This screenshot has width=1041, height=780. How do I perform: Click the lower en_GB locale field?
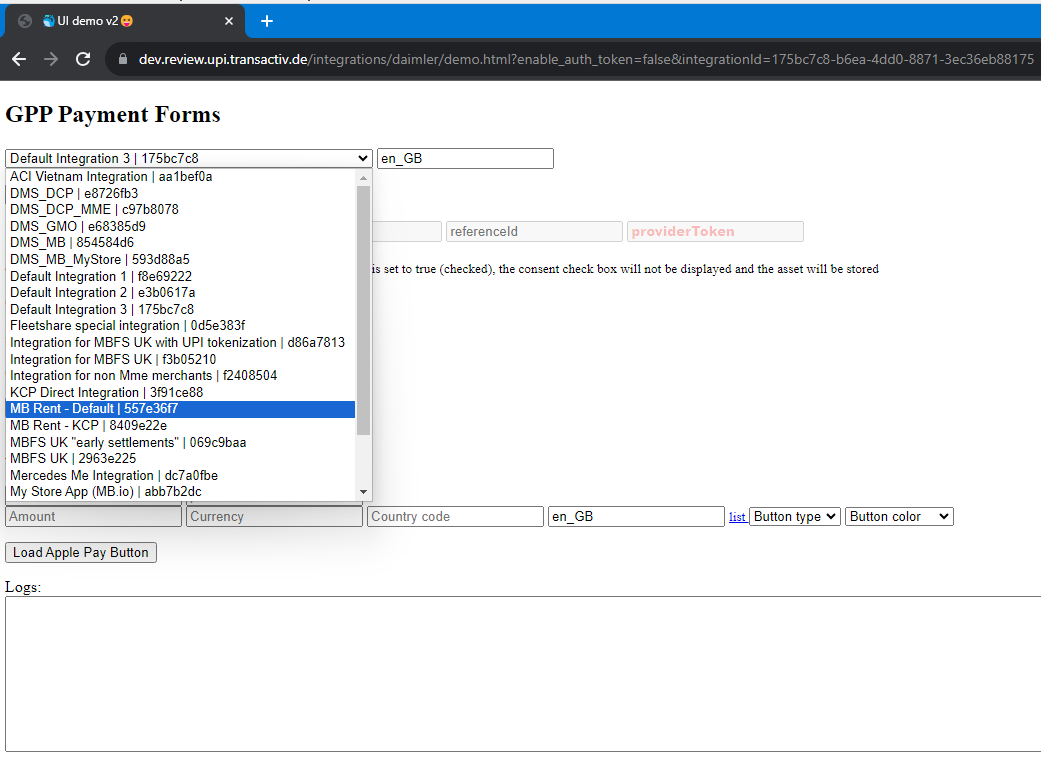tap(636, 516)
